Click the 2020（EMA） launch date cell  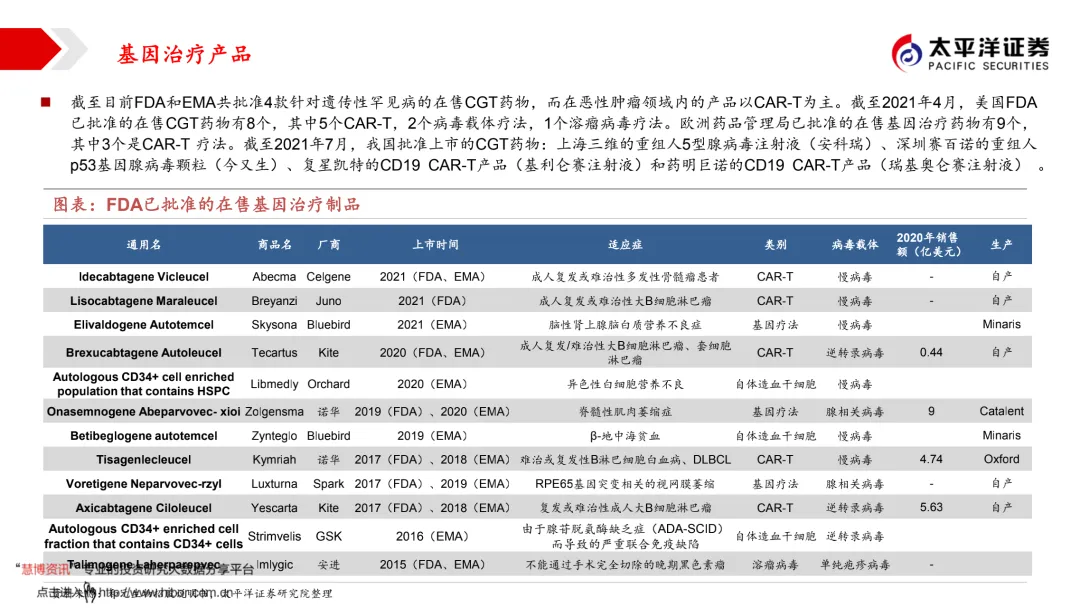(432, 384)
